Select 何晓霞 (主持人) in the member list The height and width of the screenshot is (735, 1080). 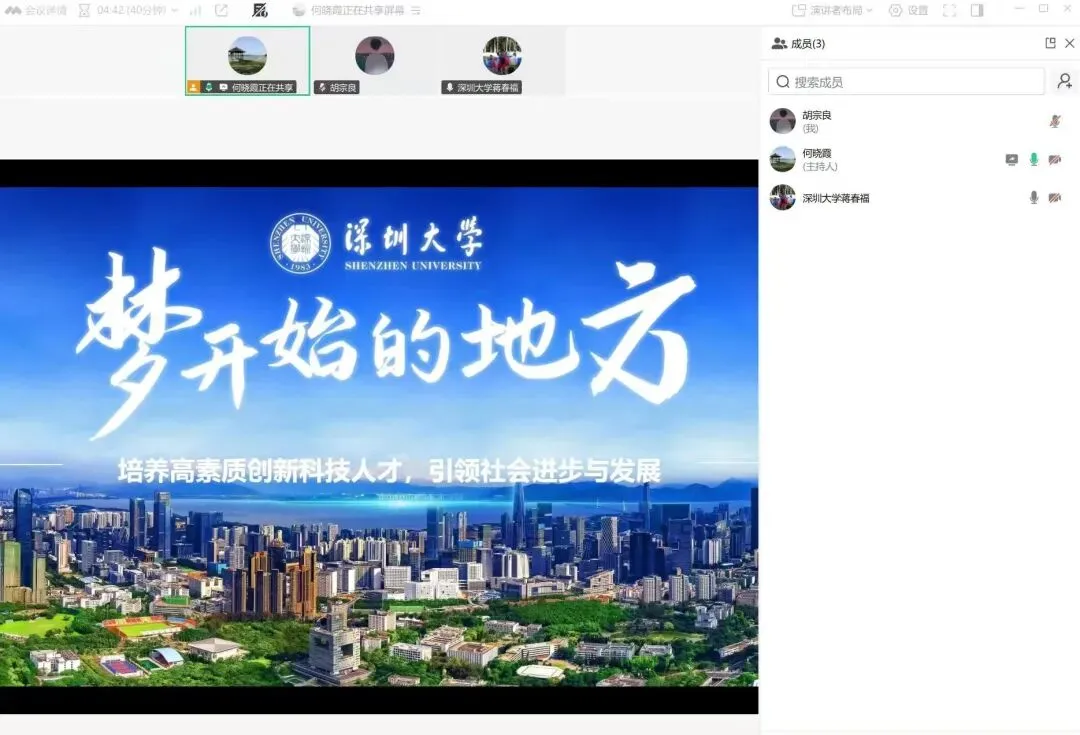(920, 159)
